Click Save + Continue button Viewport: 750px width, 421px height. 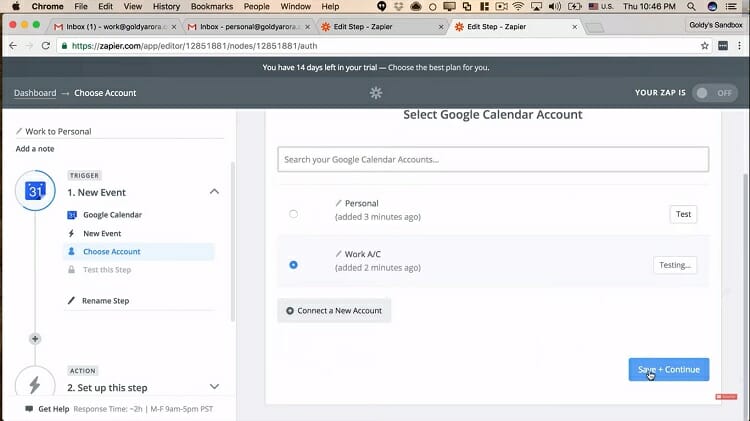(669, 369)
